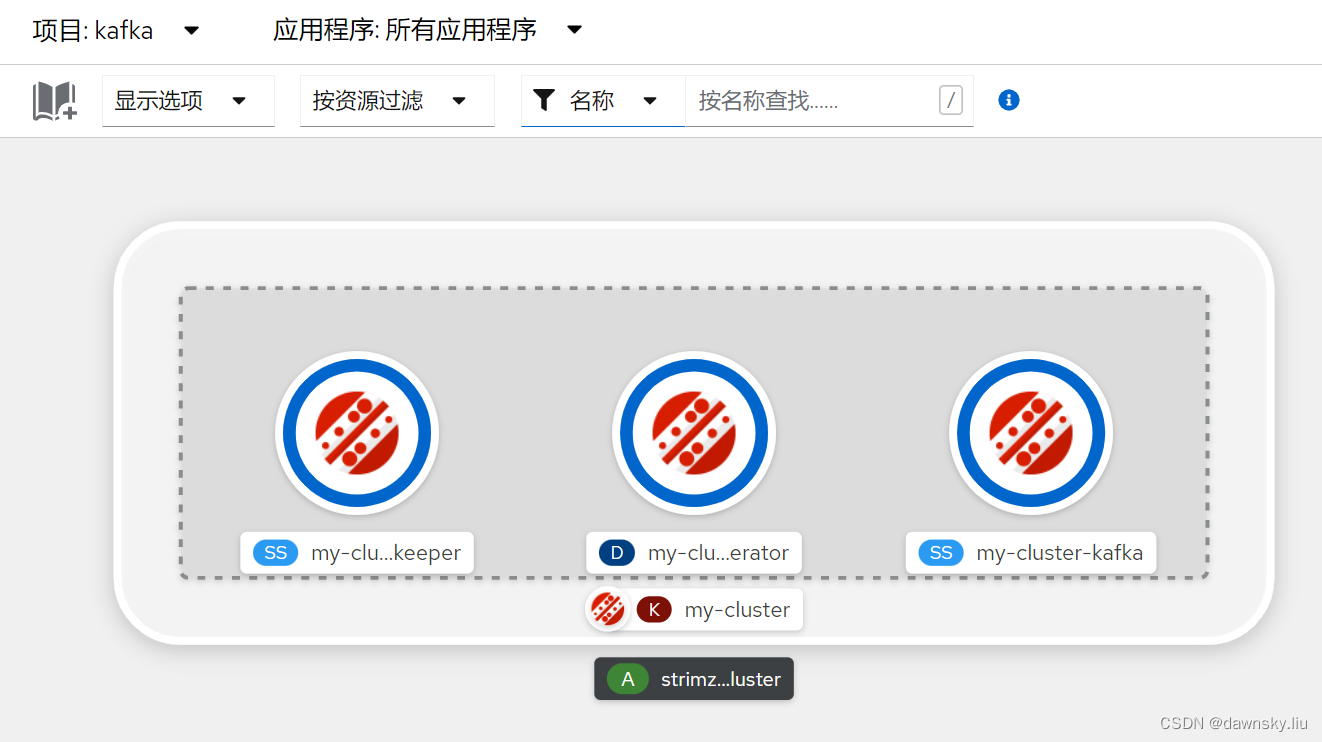Click the SS badge for my-cluster-kafka
This screenshot has width=1322, height=742.
tap(941, 553)
